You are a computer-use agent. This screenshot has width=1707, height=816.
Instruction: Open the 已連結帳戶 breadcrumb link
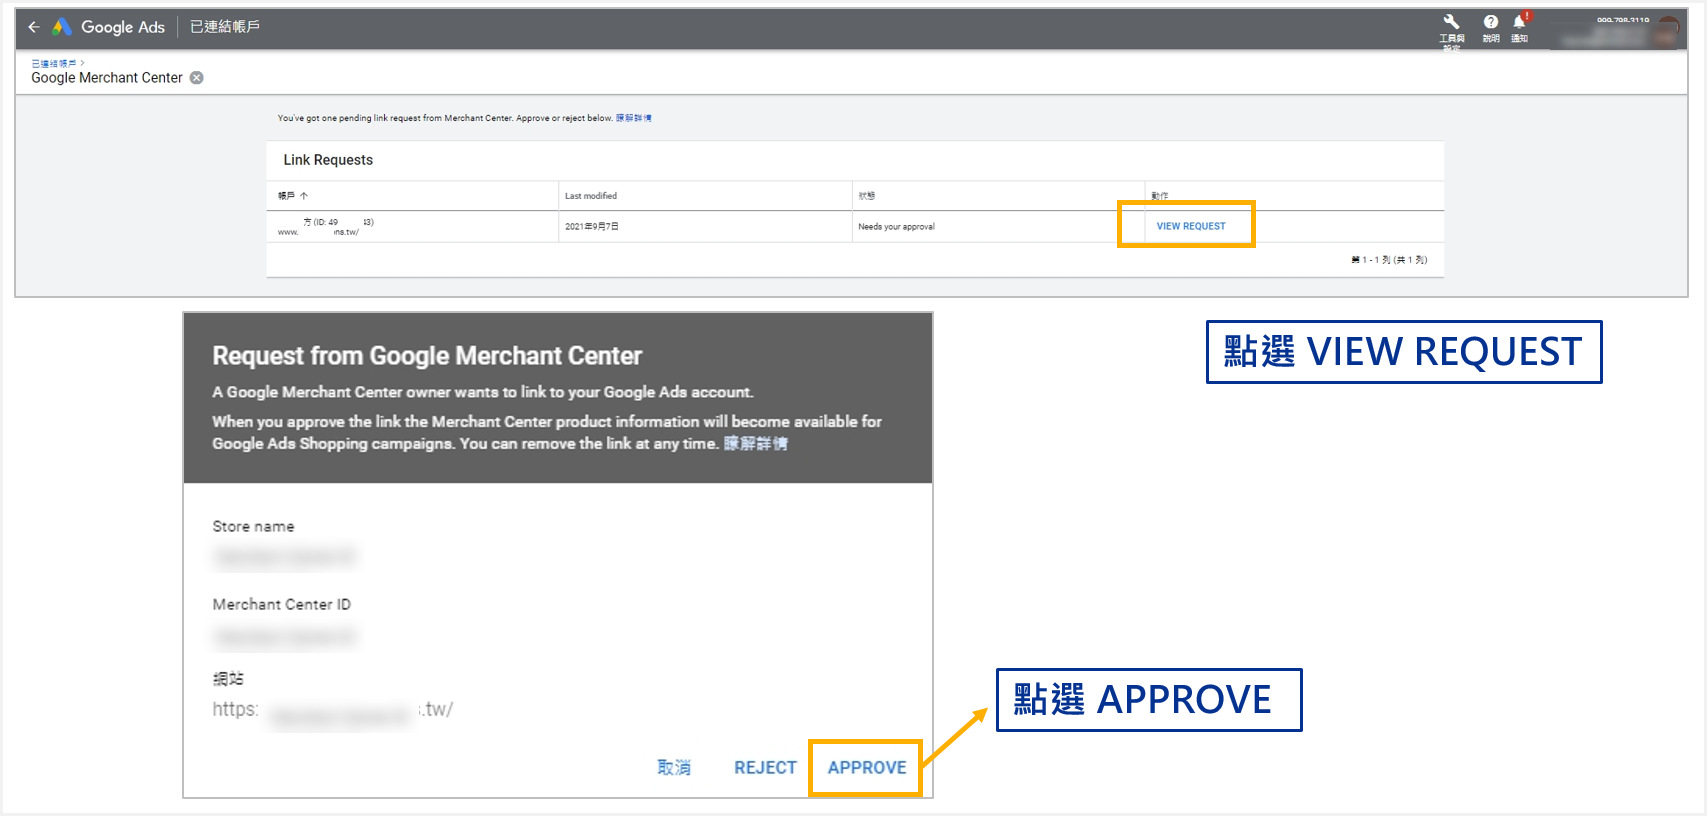click(x=54, y=63)
